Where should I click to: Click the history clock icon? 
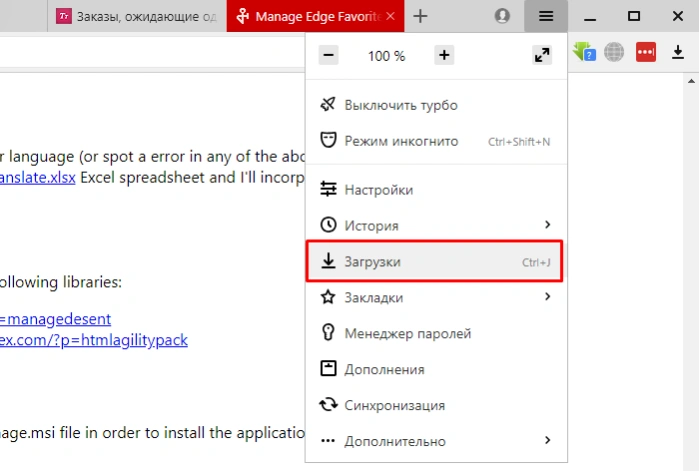pos(329,225)
